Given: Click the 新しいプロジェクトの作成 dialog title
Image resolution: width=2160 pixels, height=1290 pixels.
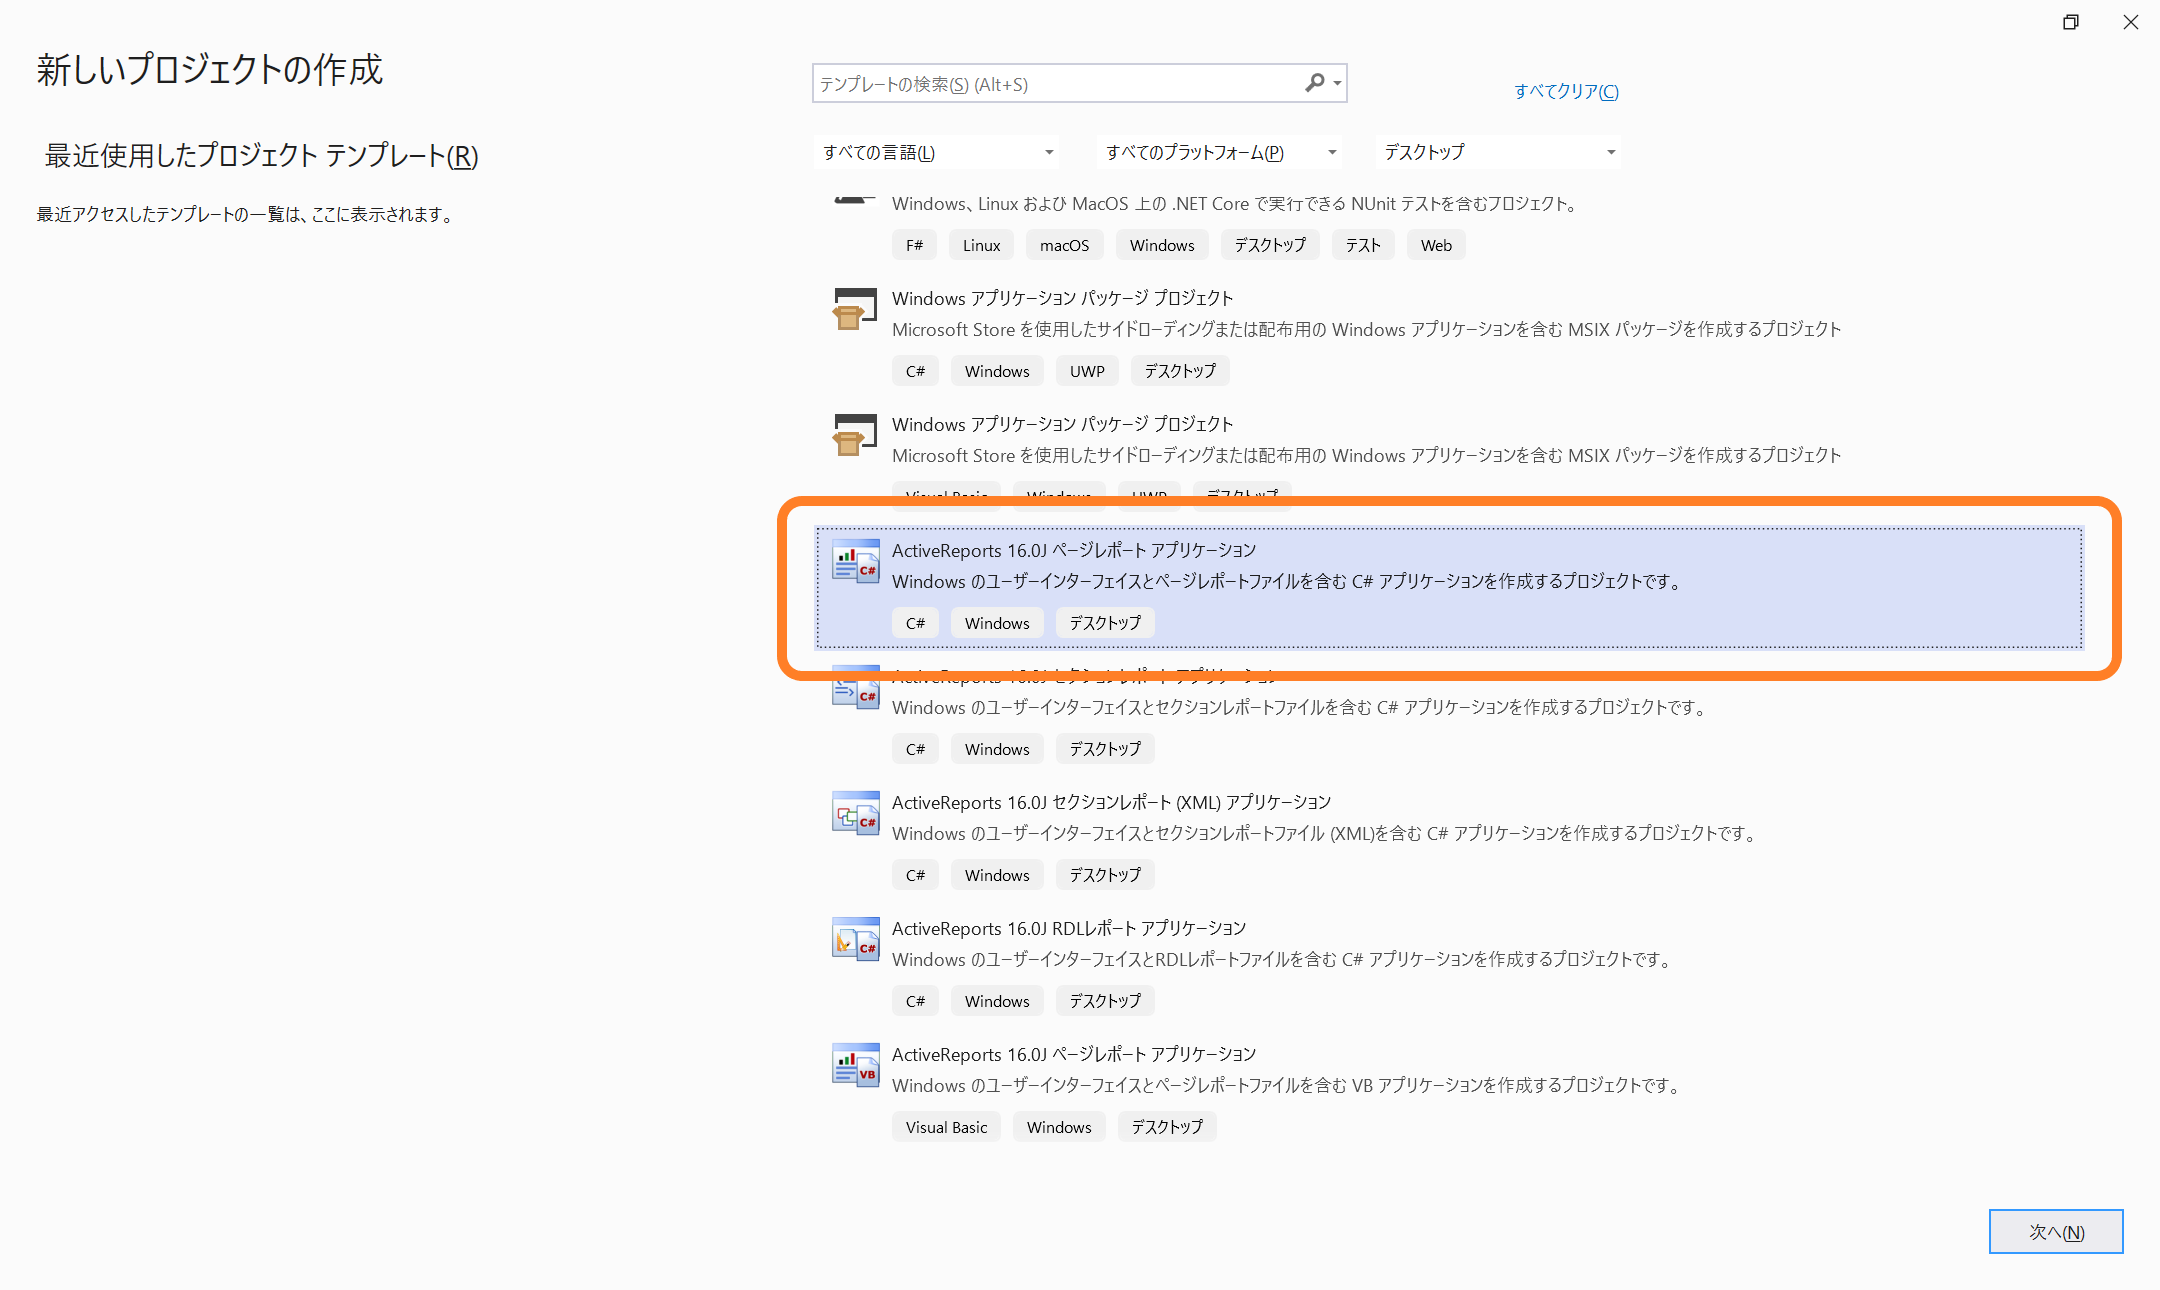Looking at the screenshot, I should pyautogui.click(x=210, y=70).
